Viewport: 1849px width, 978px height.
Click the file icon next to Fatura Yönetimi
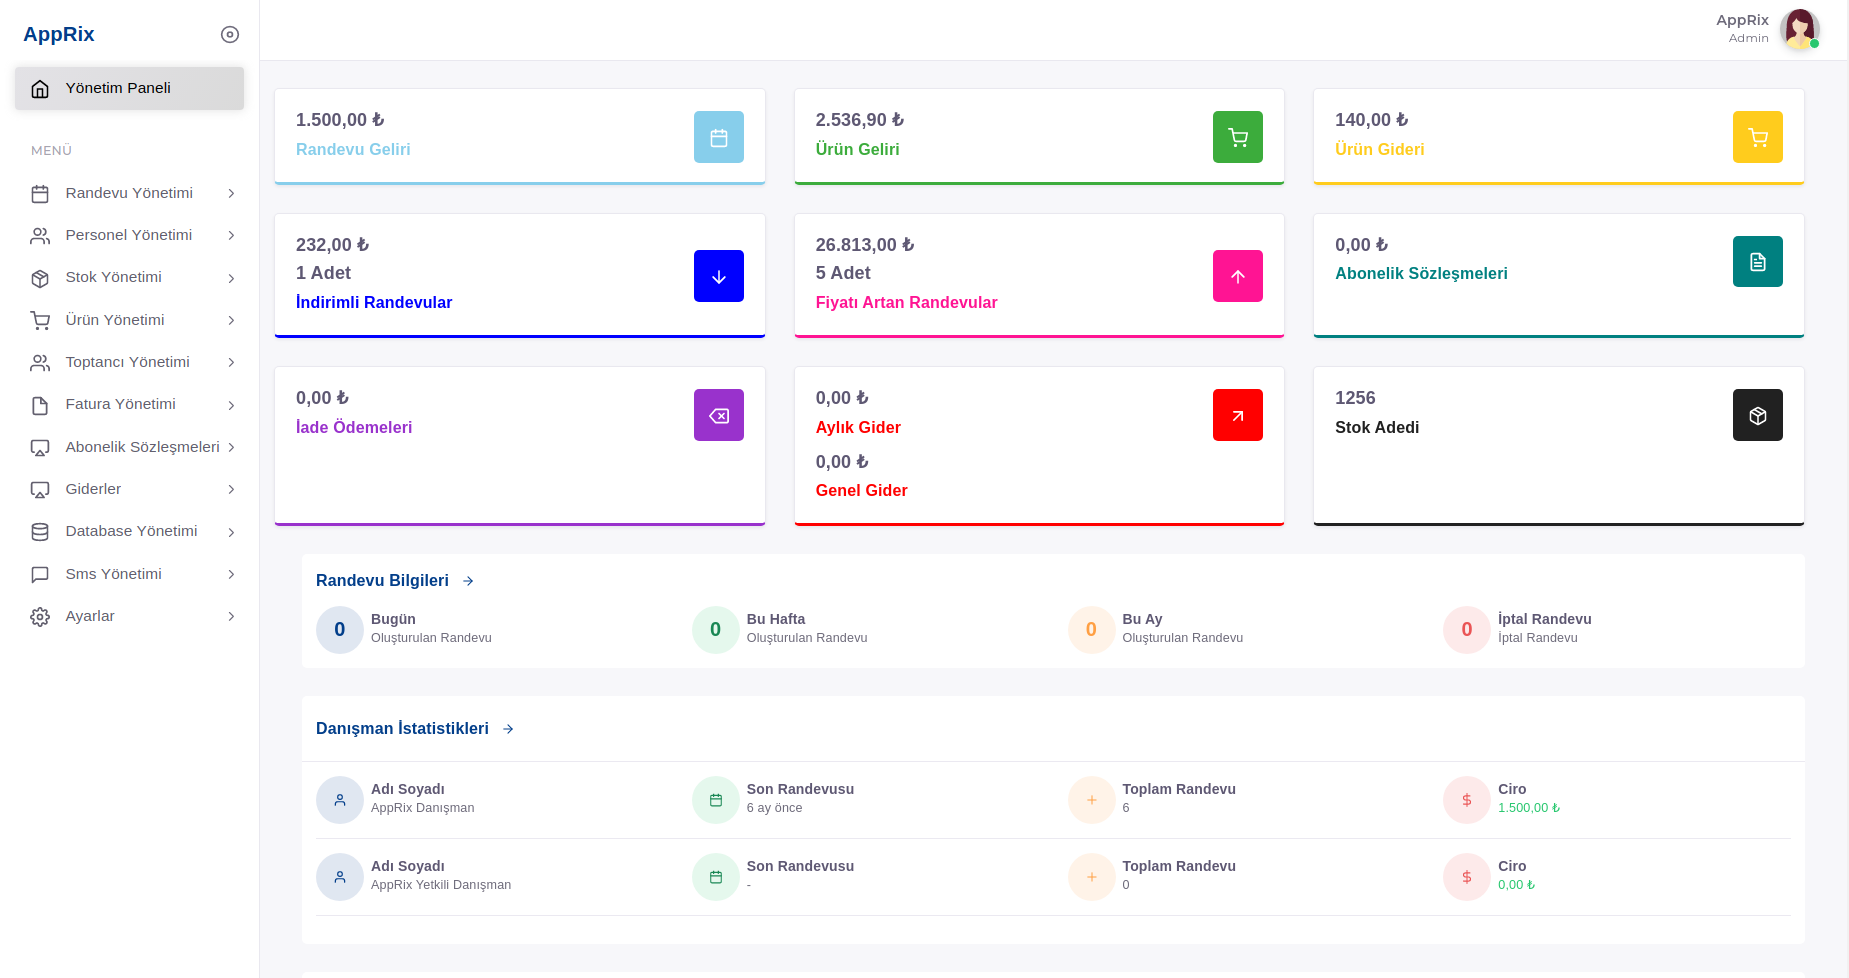pos(40,405)
